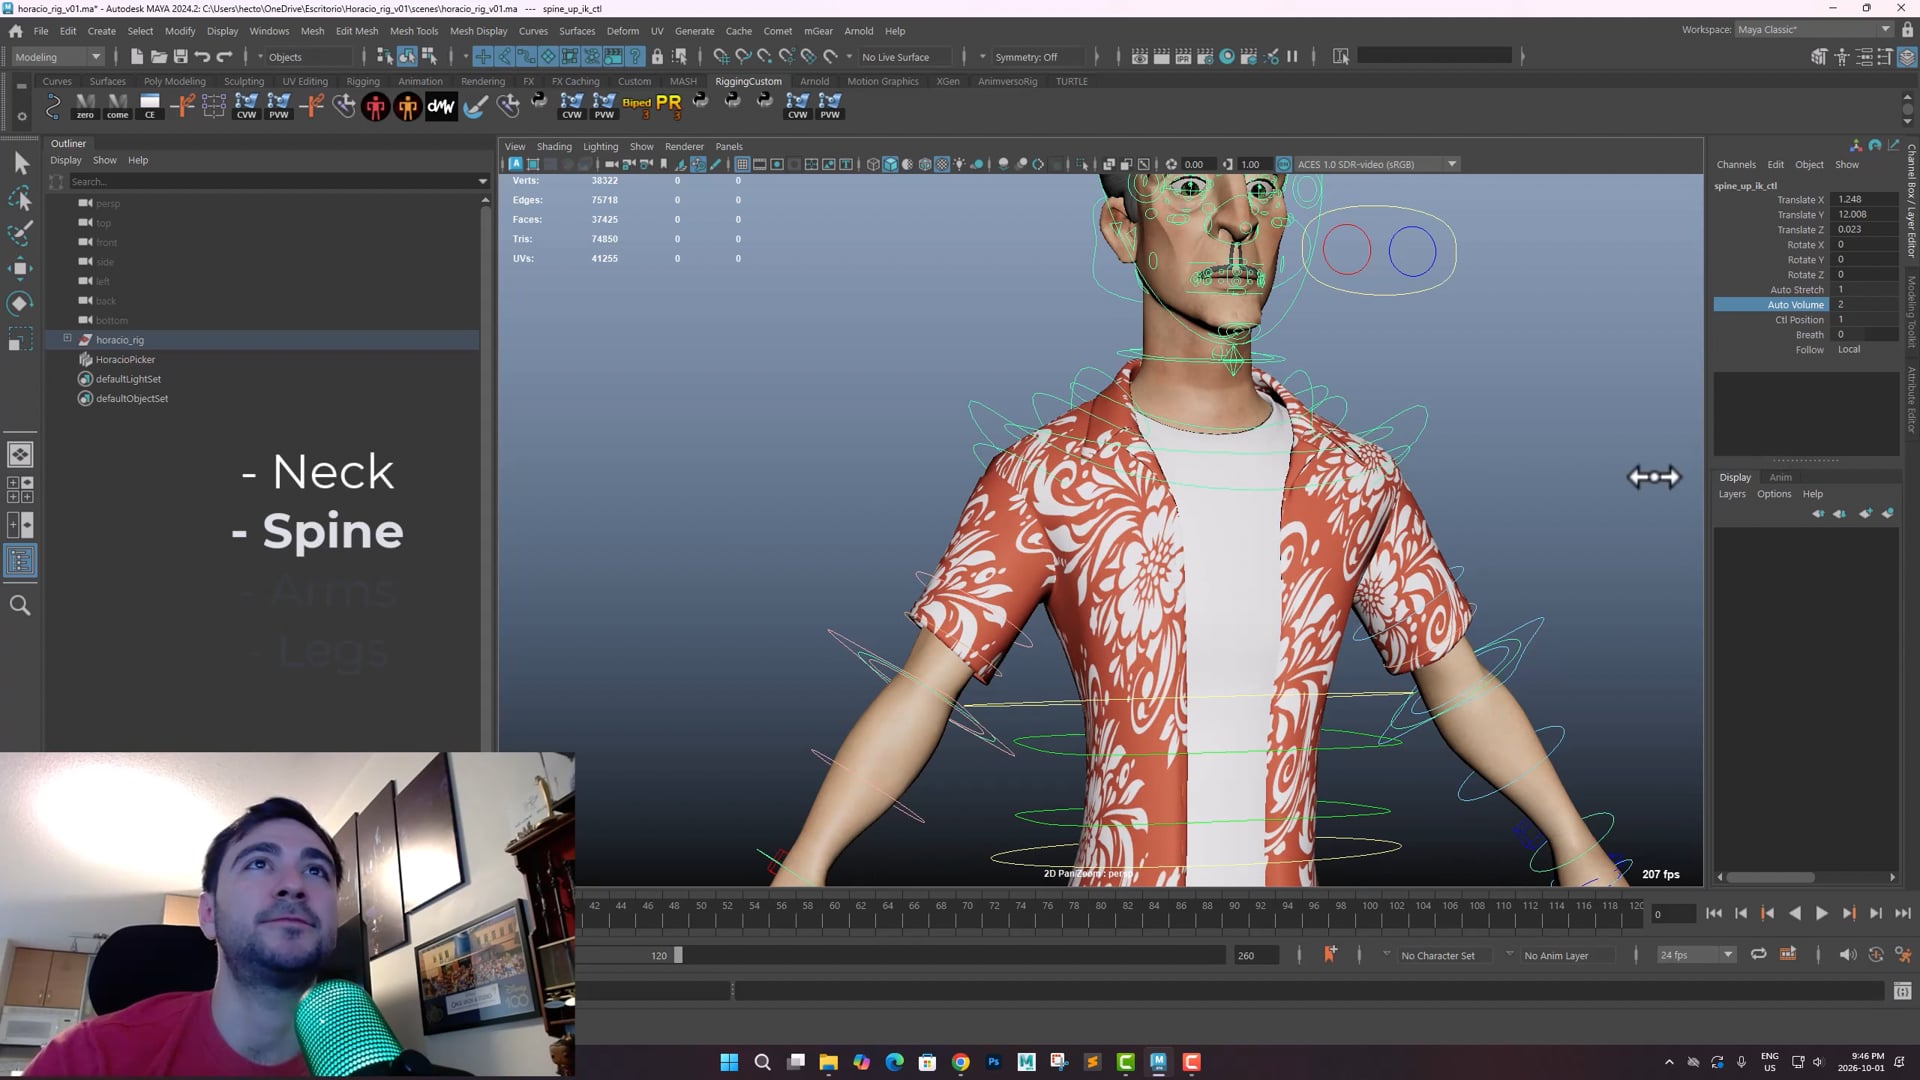Toggle viewport smooth shade cube icon

pyautogui.click(x=890, y=164)
